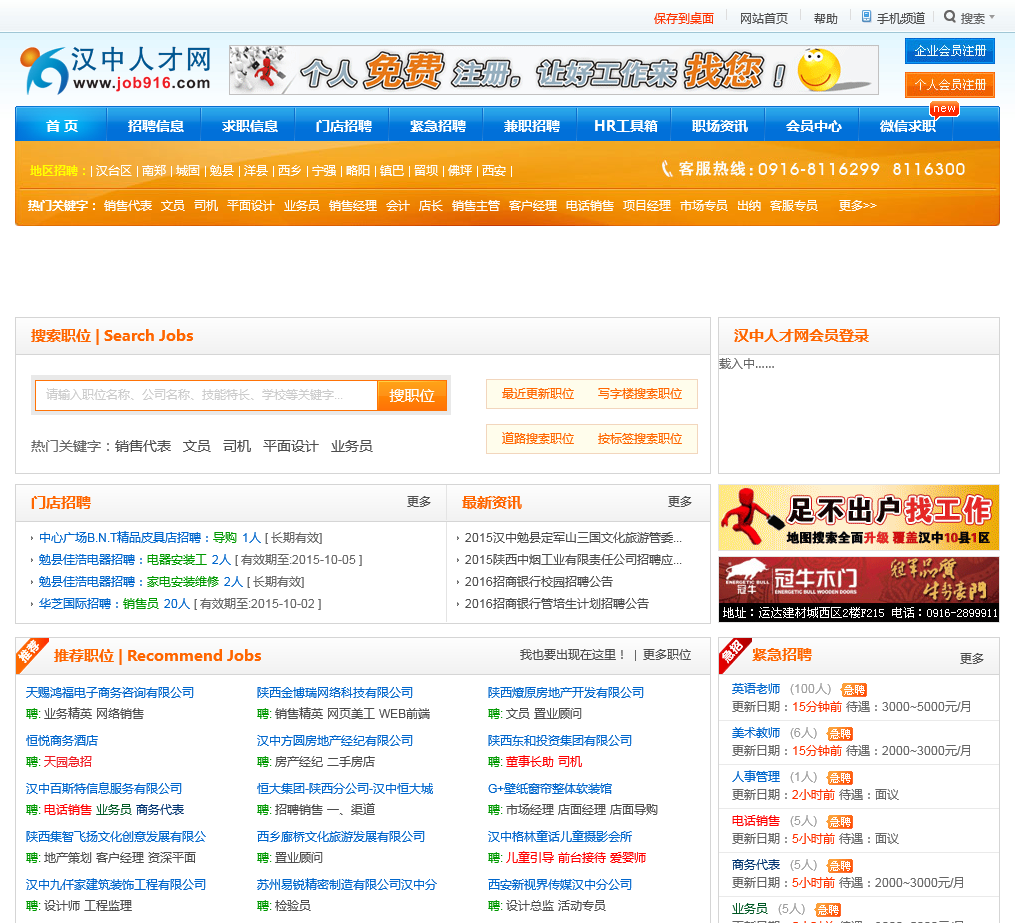Open company 汉中格林童话儿童摄影会所

(x=560, y=836)
